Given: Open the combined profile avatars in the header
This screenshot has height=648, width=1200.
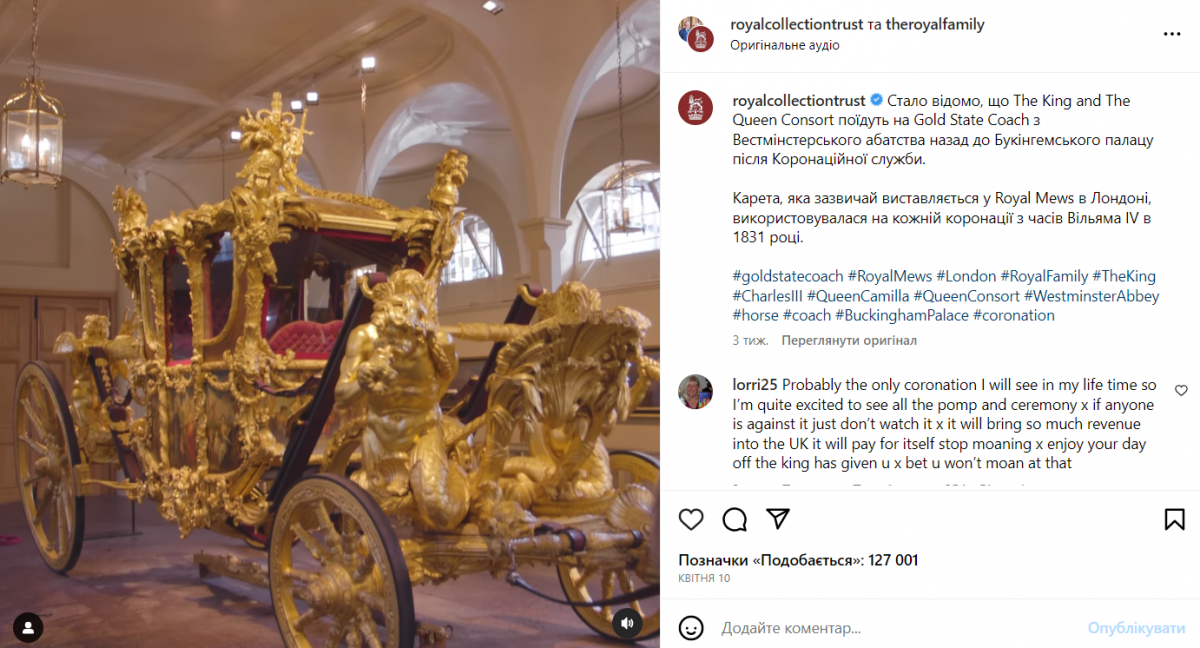Looking at the screenshot, I should point(695,33).
